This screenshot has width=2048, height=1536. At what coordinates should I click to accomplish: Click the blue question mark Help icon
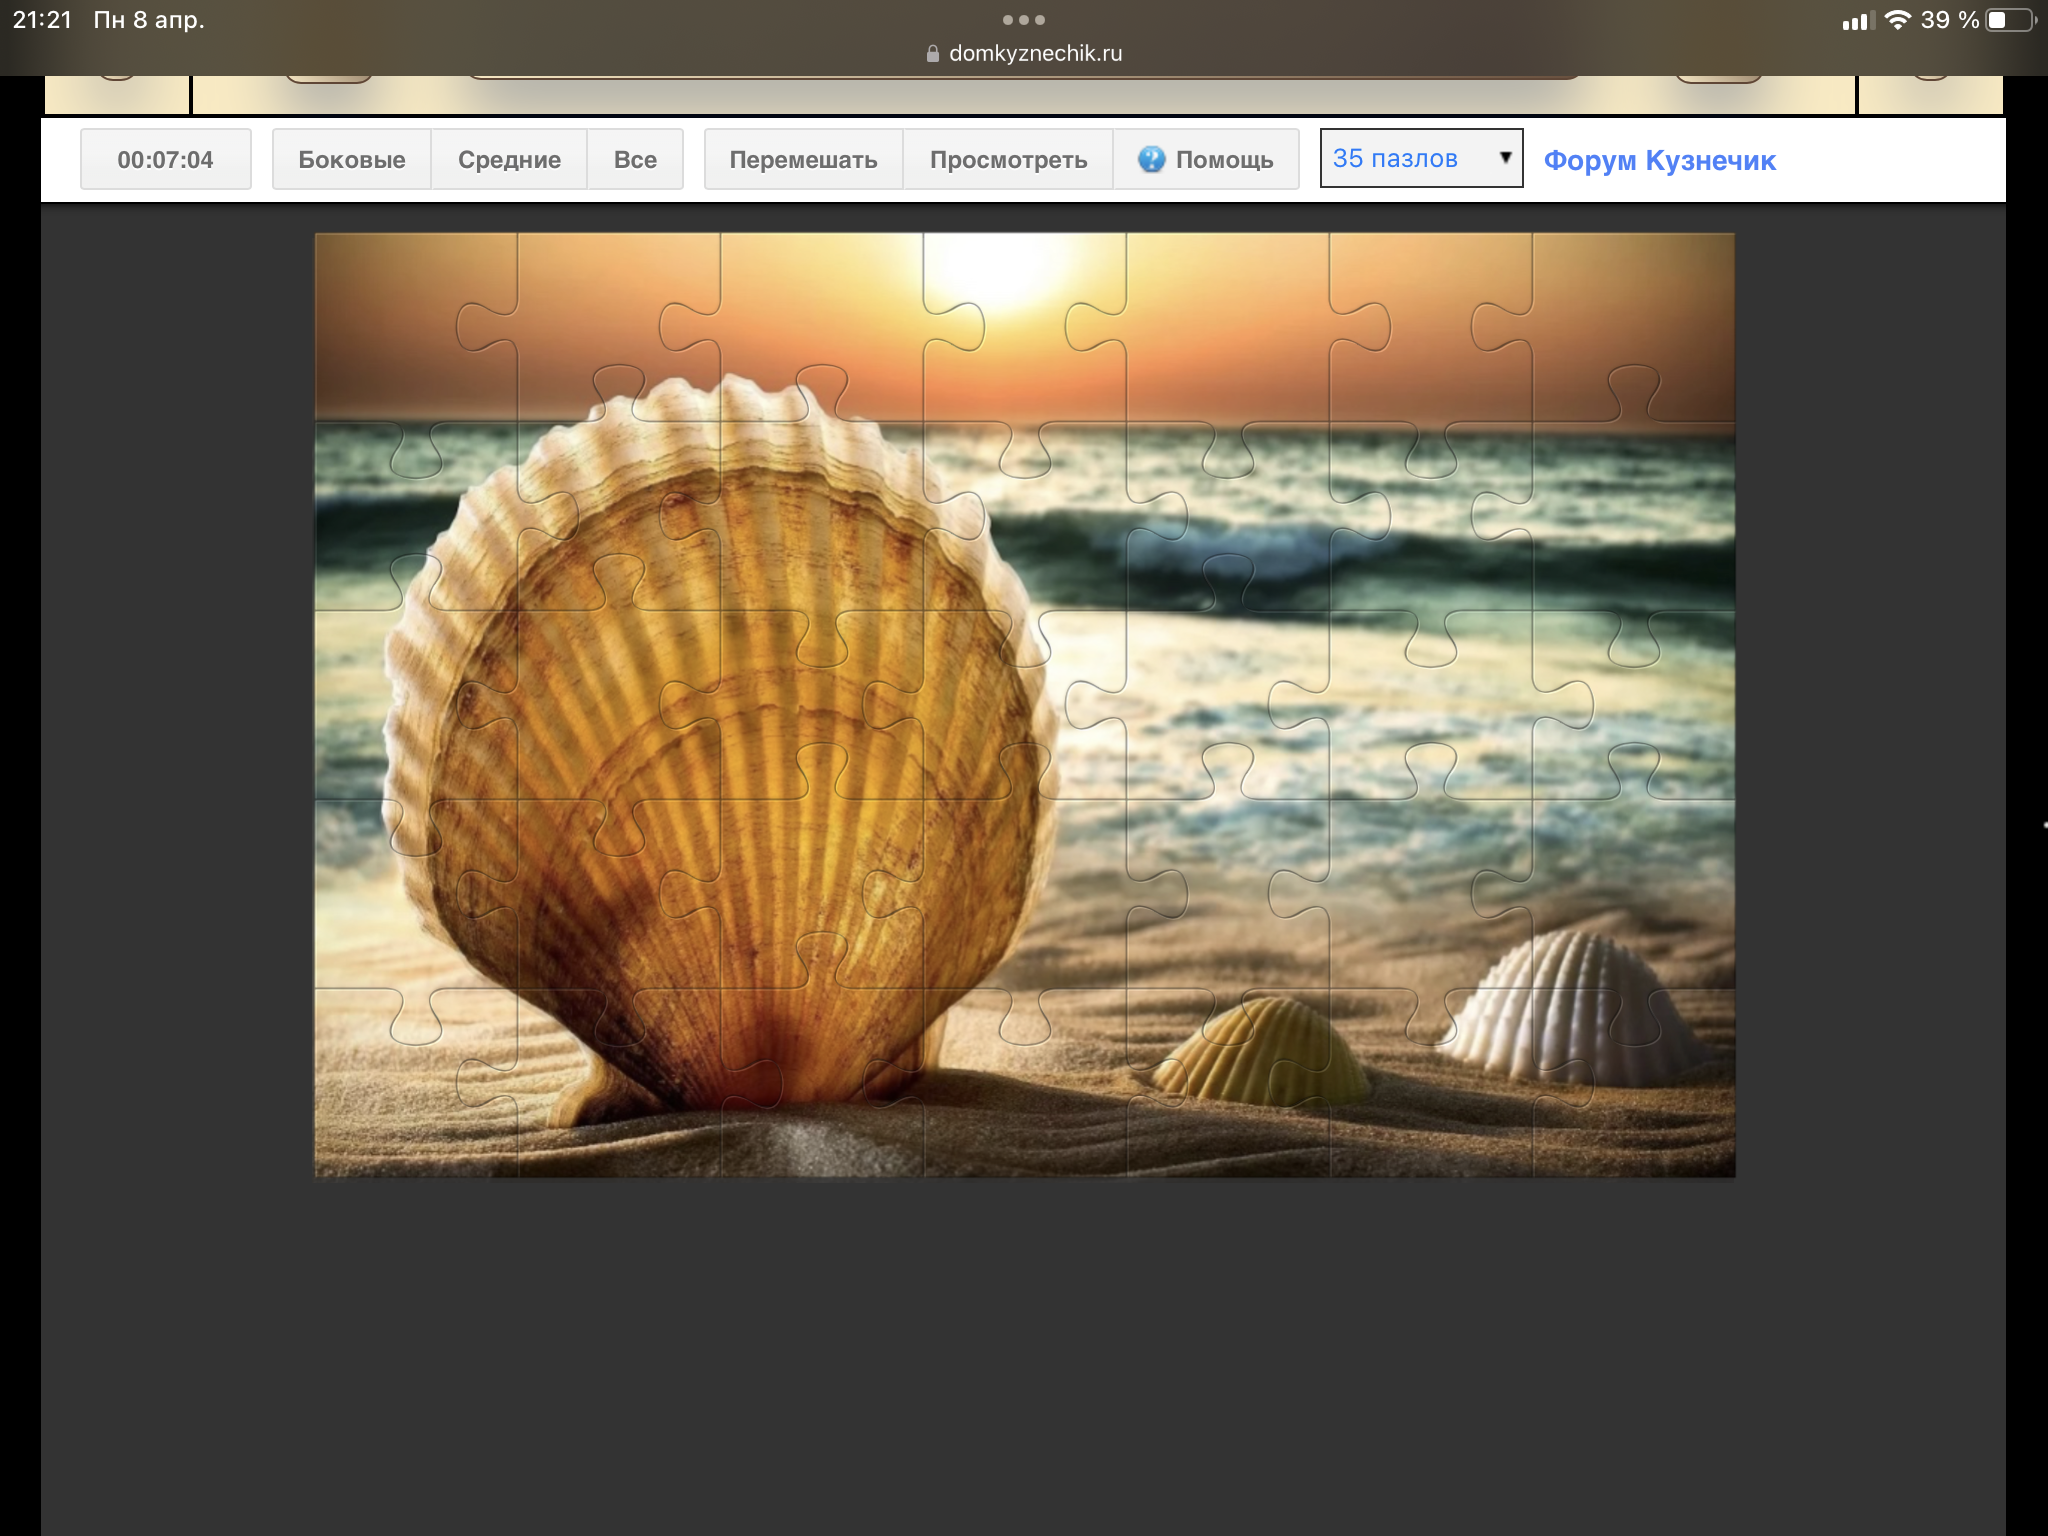(x=1151, y=159)
